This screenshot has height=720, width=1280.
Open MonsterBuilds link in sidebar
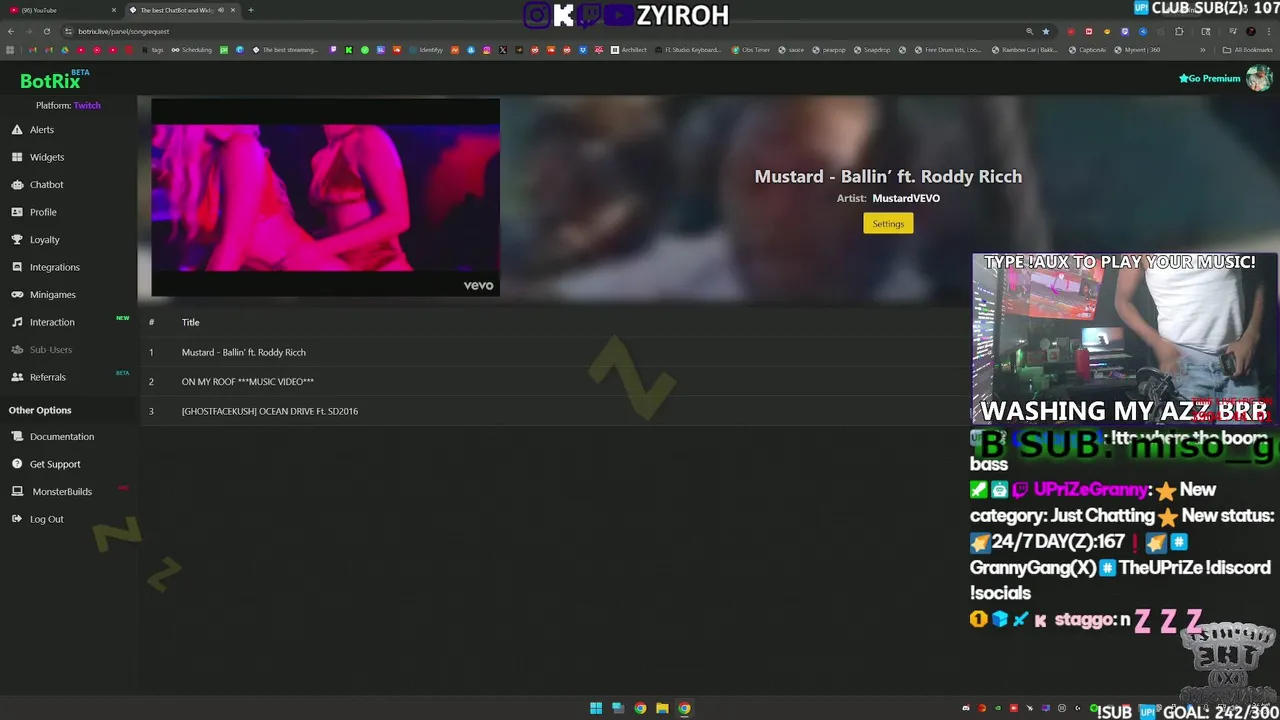(62, 492)
